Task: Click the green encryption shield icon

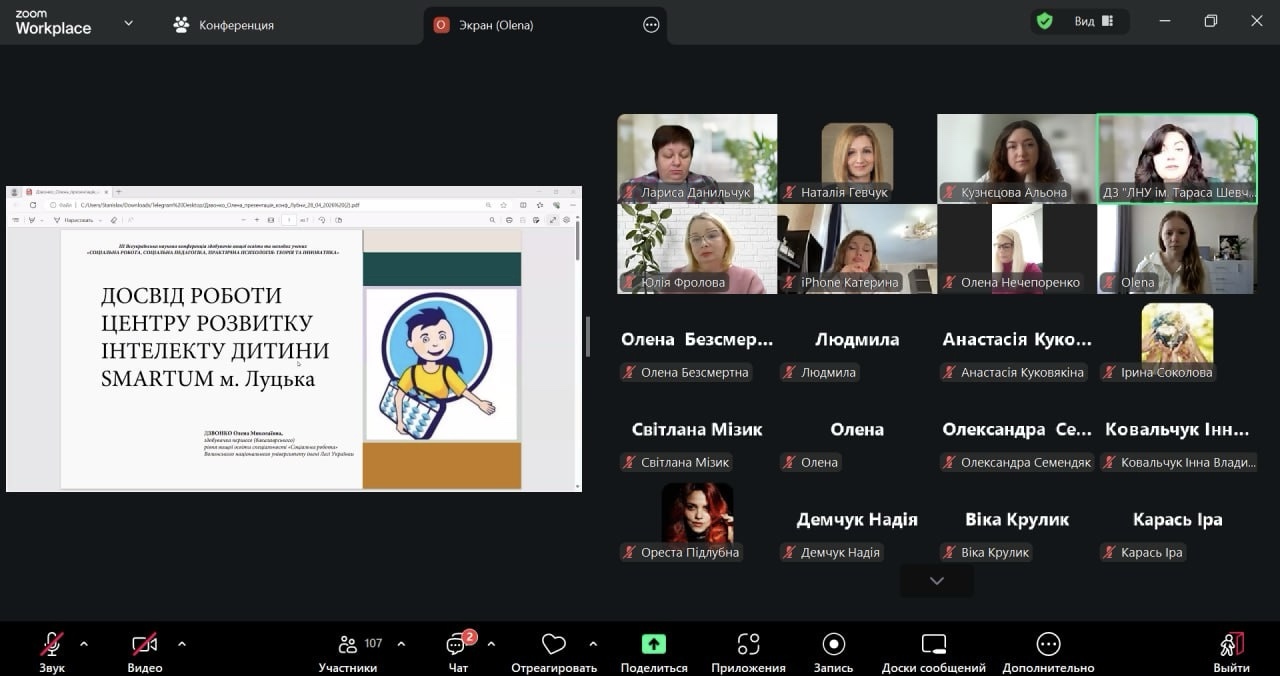Action: coord(1045,22)
